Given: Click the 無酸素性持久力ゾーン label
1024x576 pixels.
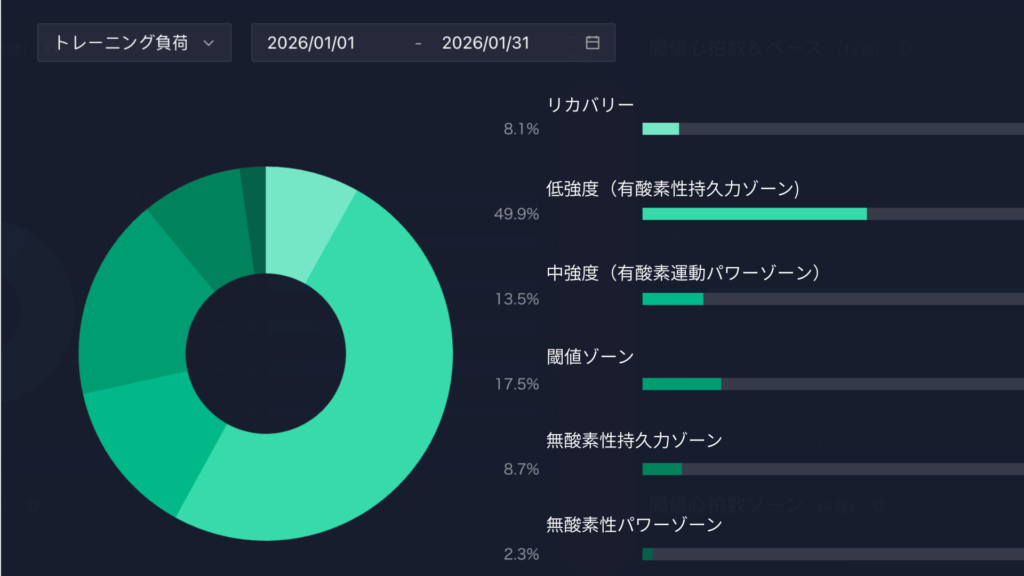Looking at the screenshot, I should pos(634,440).
